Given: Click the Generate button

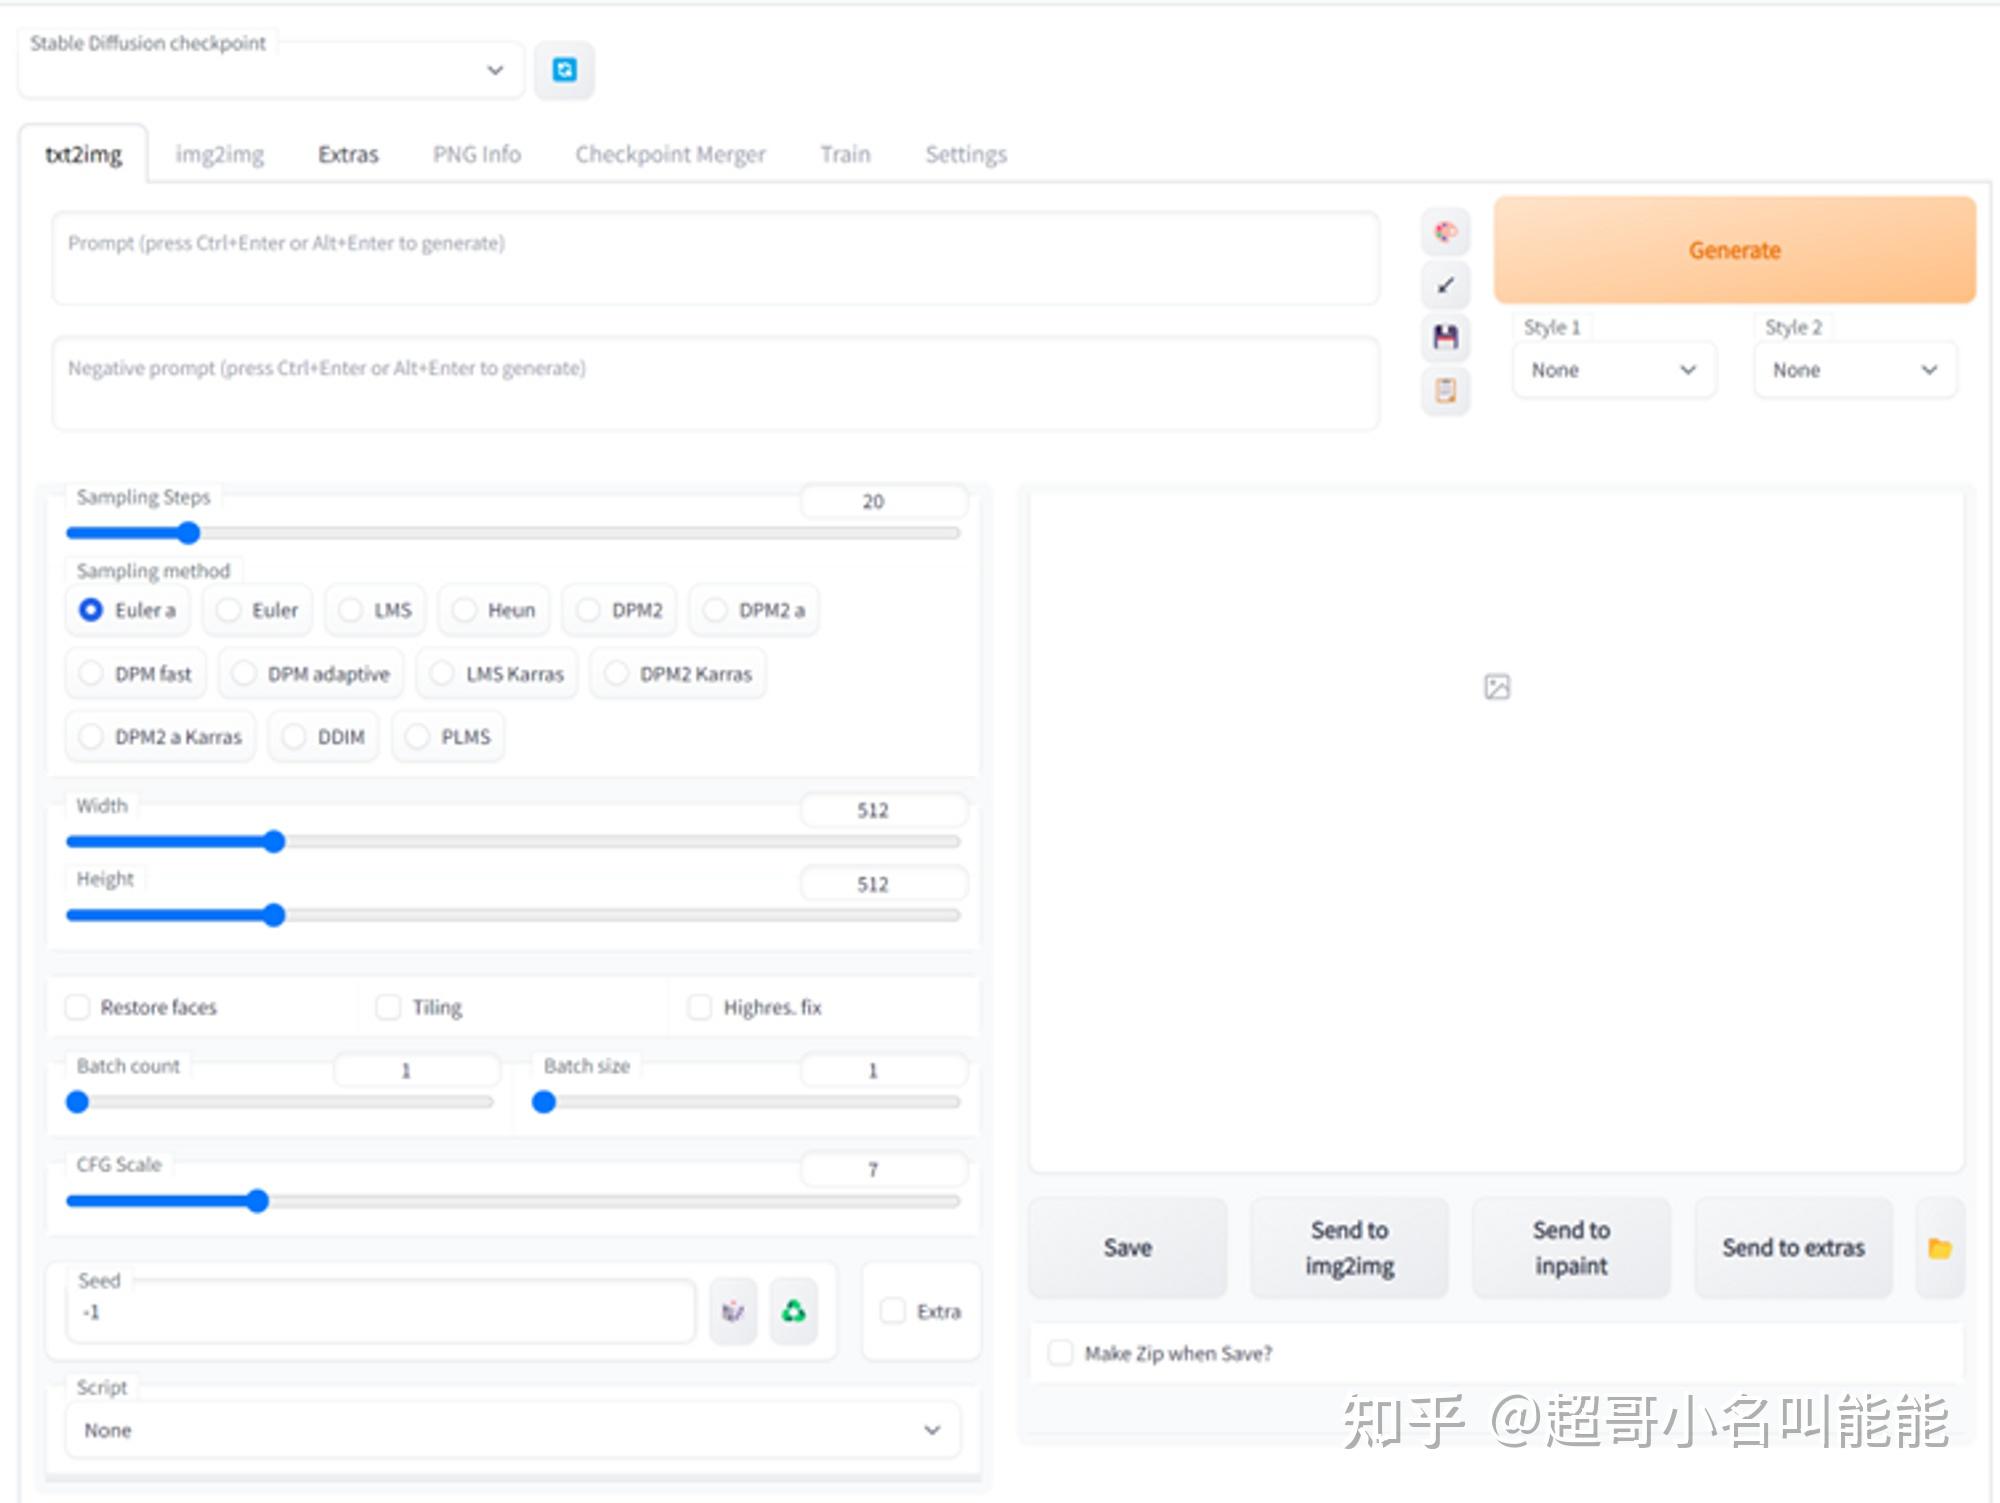Looking at the screenshot, I should tap(1734, 250).
